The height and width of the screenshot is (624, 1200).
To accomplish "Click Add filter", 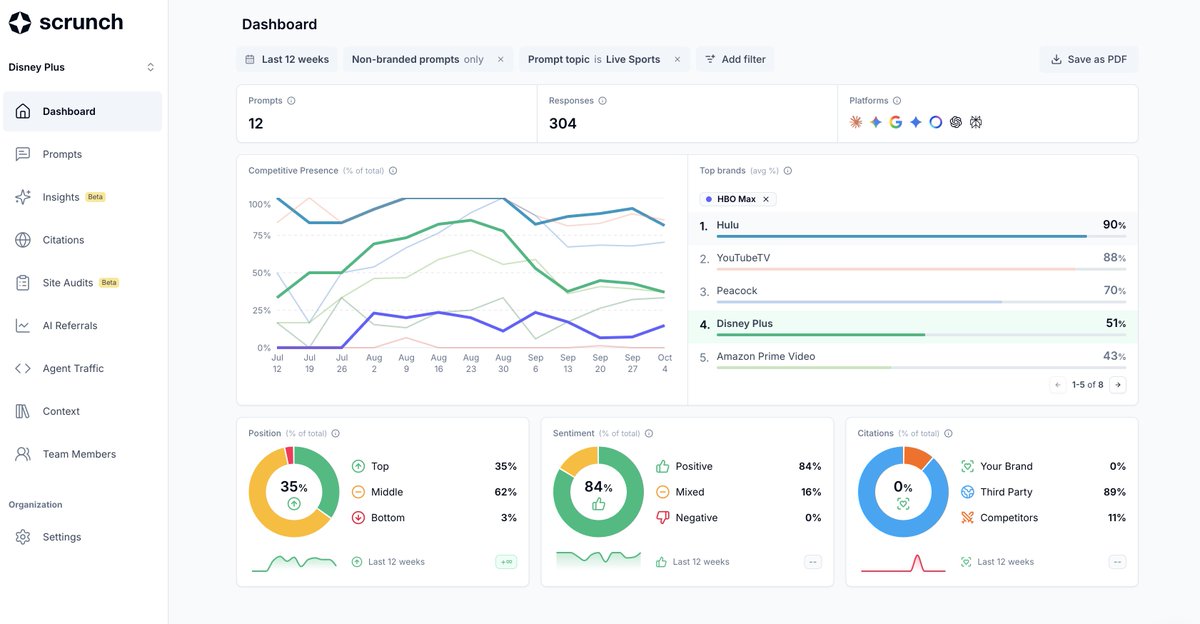I will click(x=735, y=59).
